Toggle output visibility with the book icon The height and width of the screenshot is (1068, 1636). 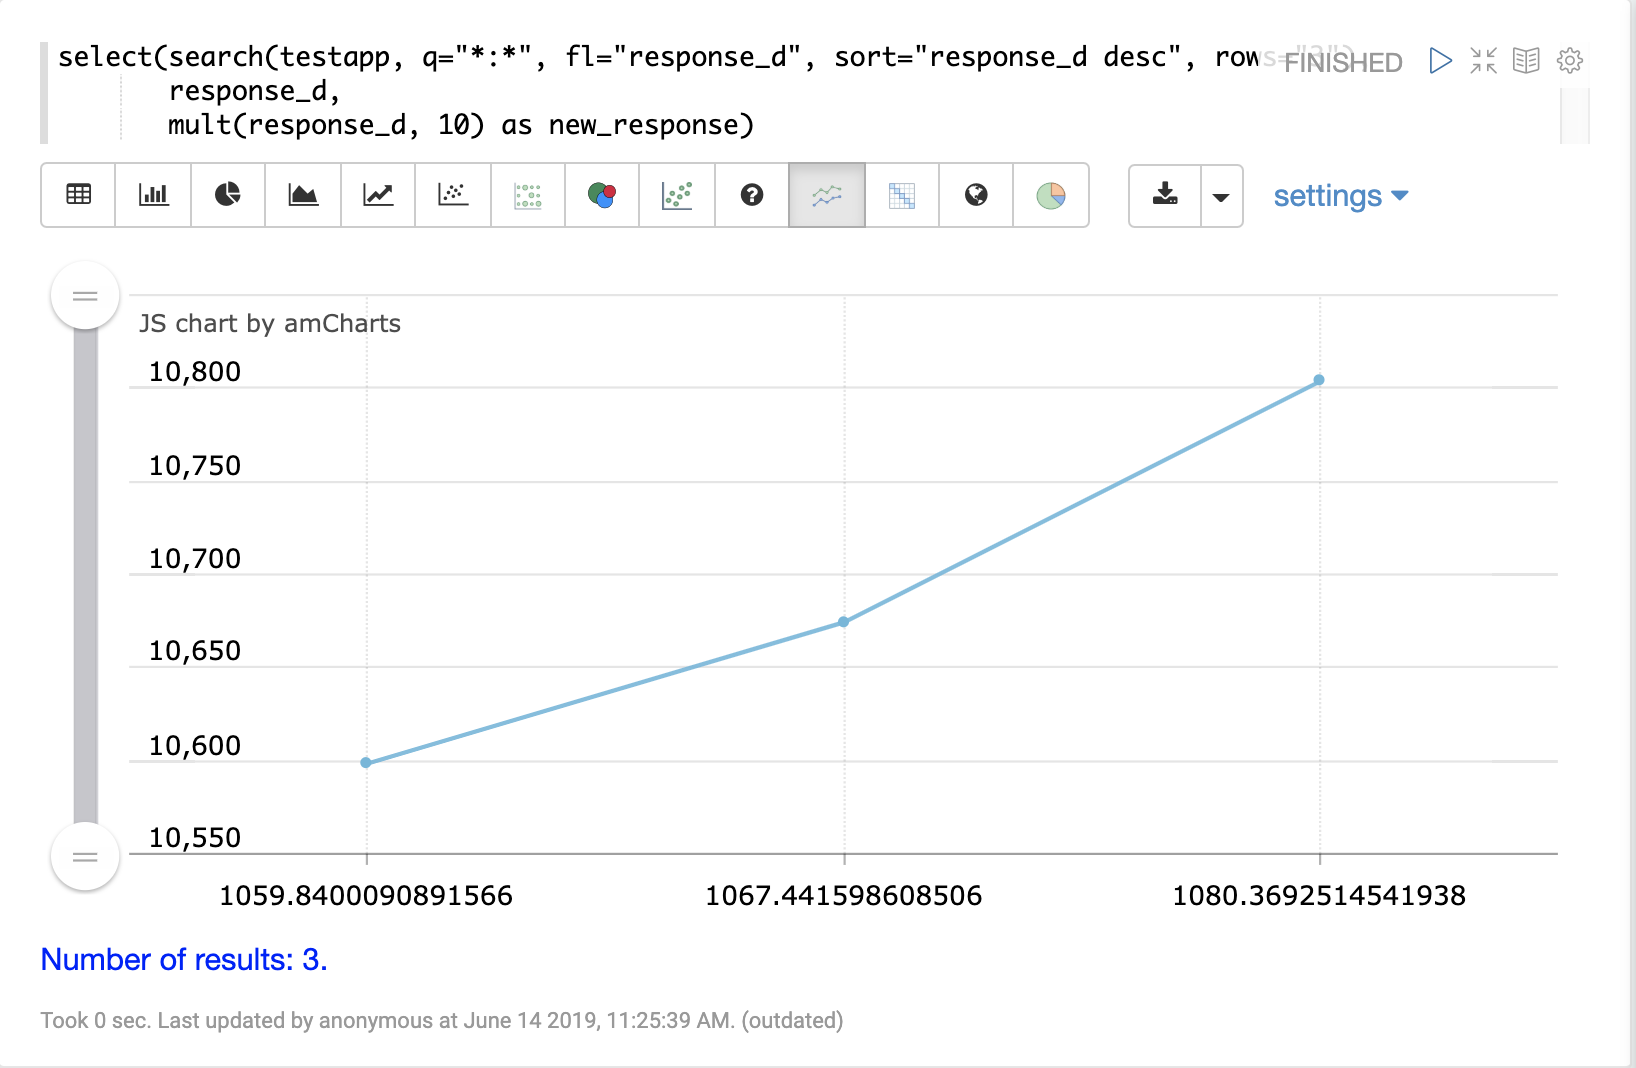[x=1526, y=61]
